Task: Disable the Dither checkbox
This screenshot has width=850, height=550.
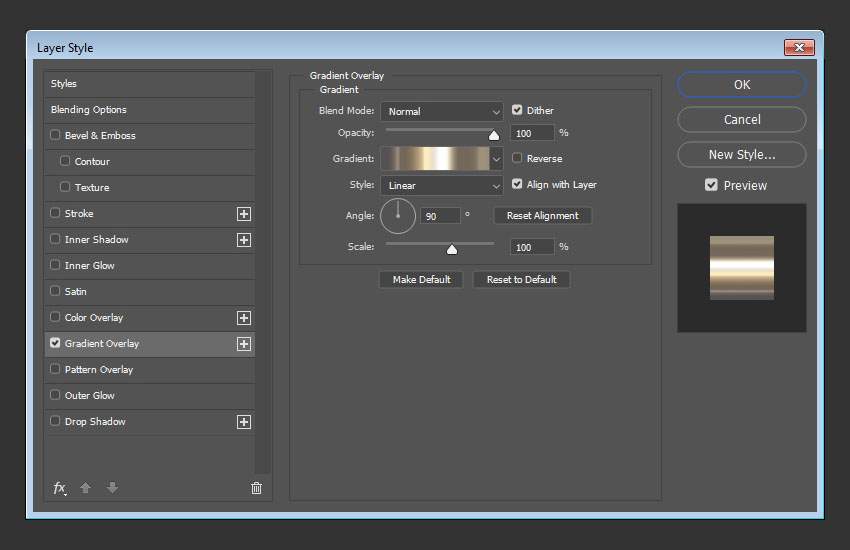Action: [518, 111]
